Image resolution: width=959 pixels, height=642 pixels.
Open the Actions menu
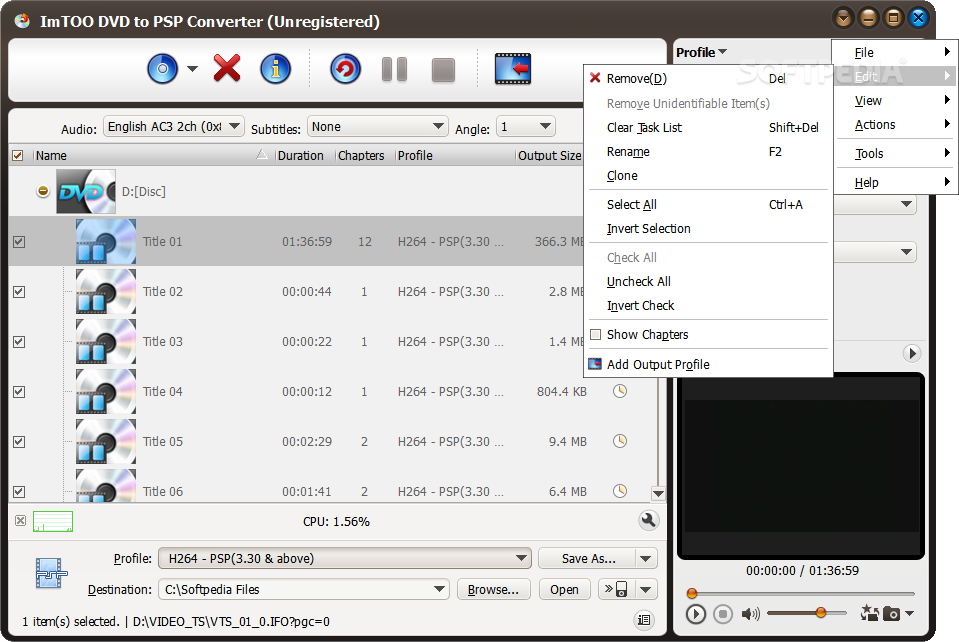coord(897,125)
